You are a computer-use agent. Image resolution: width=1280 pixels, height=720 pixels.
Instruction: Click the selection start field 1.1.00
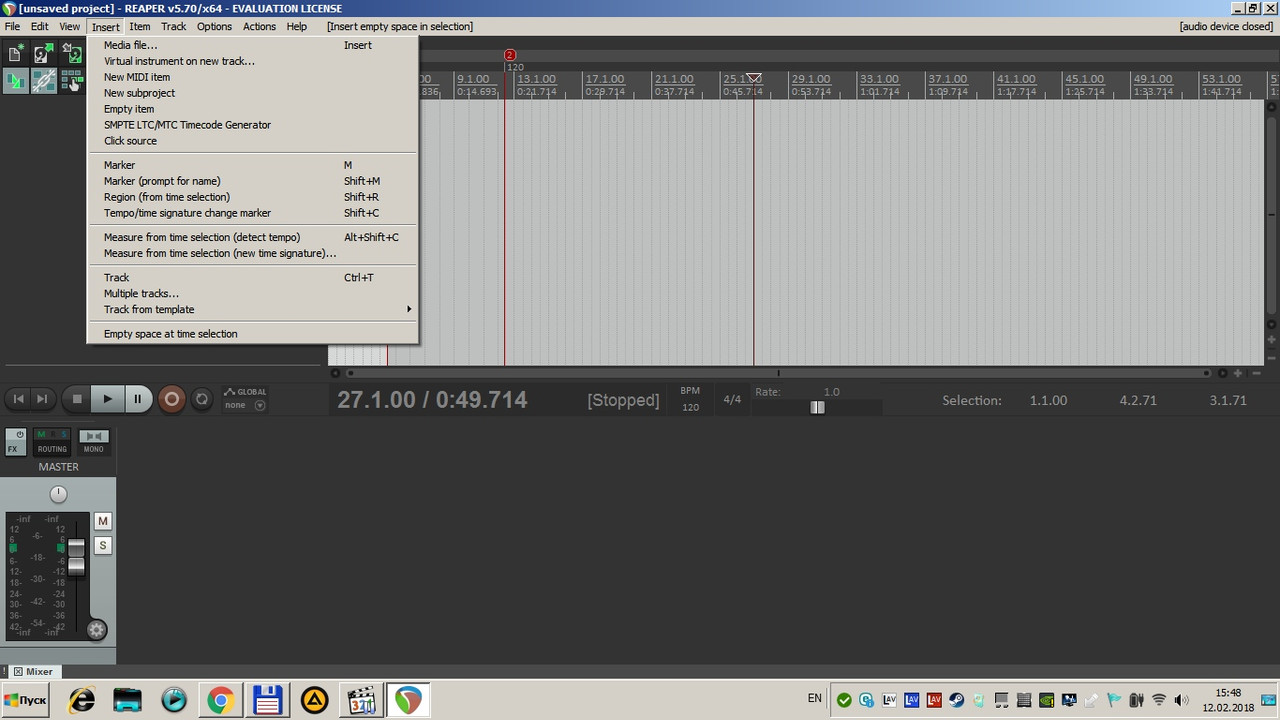pyautogui.click(x=1048, y=400)
